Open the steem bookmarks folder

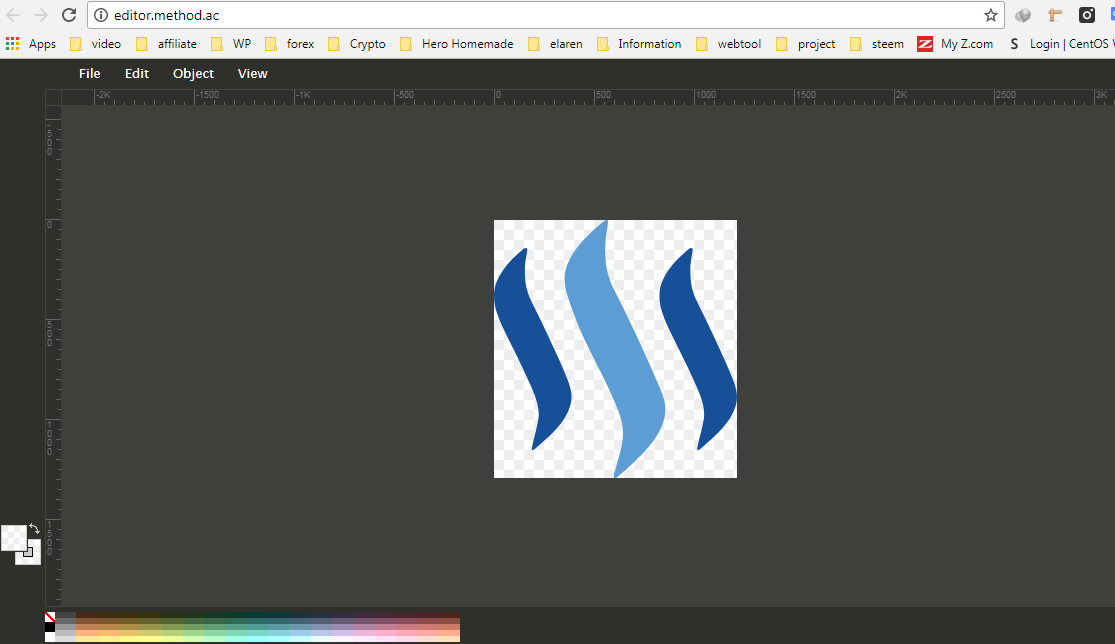[877, 44]
